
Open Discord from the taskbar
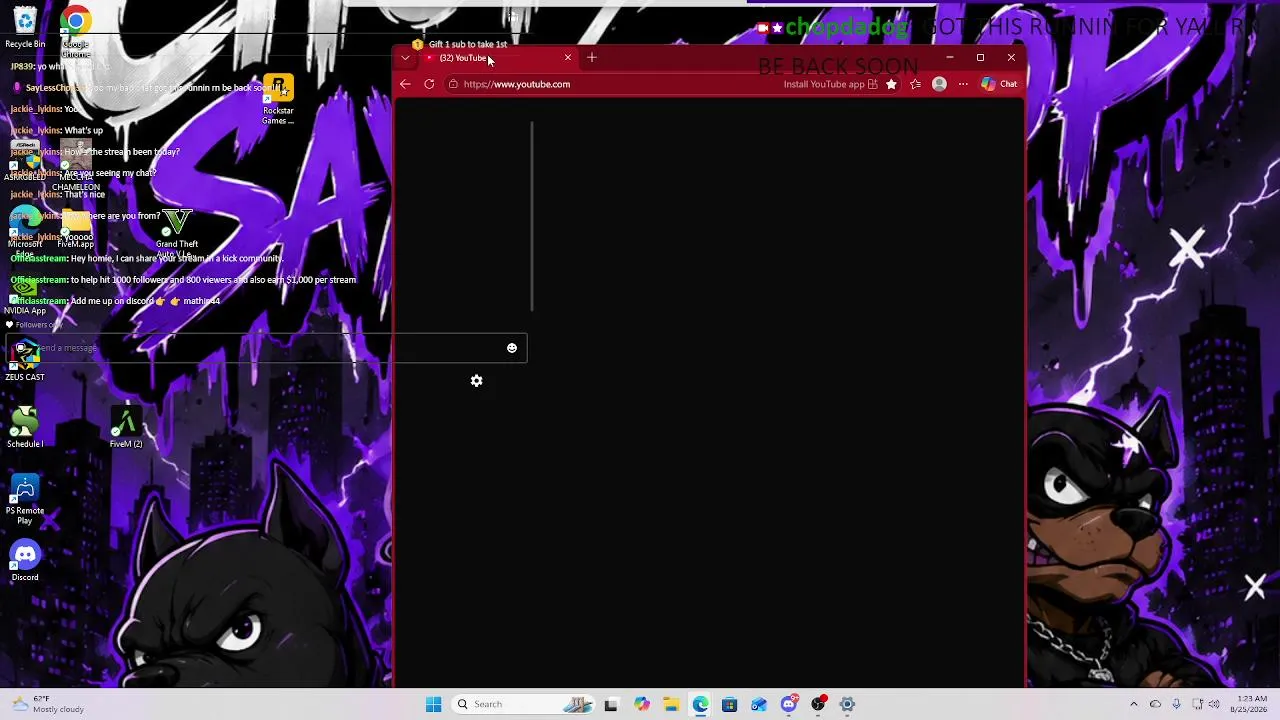tap(789, 704)
